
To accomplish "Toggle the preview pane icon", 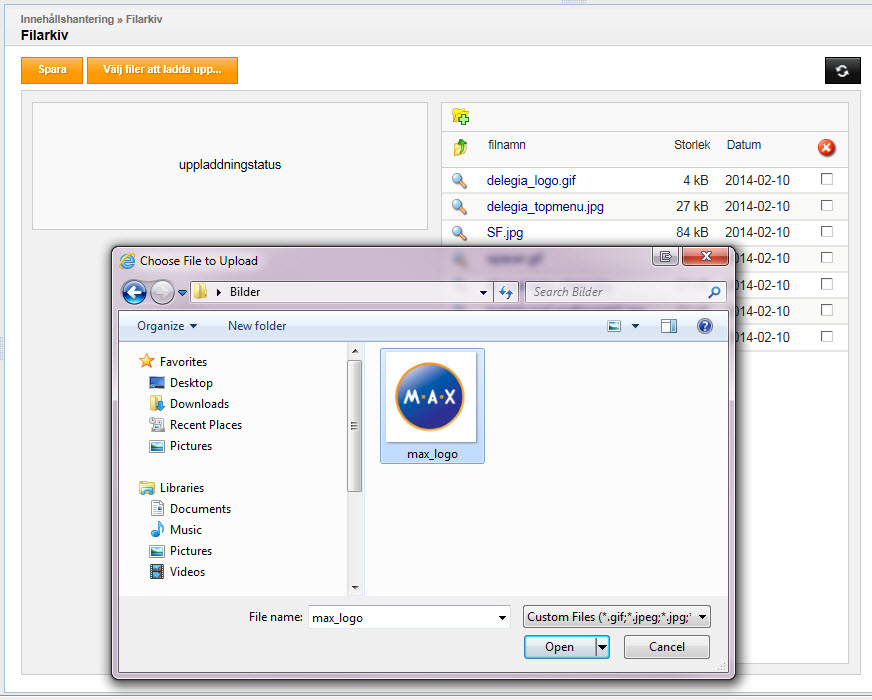I will coord(668,326).
